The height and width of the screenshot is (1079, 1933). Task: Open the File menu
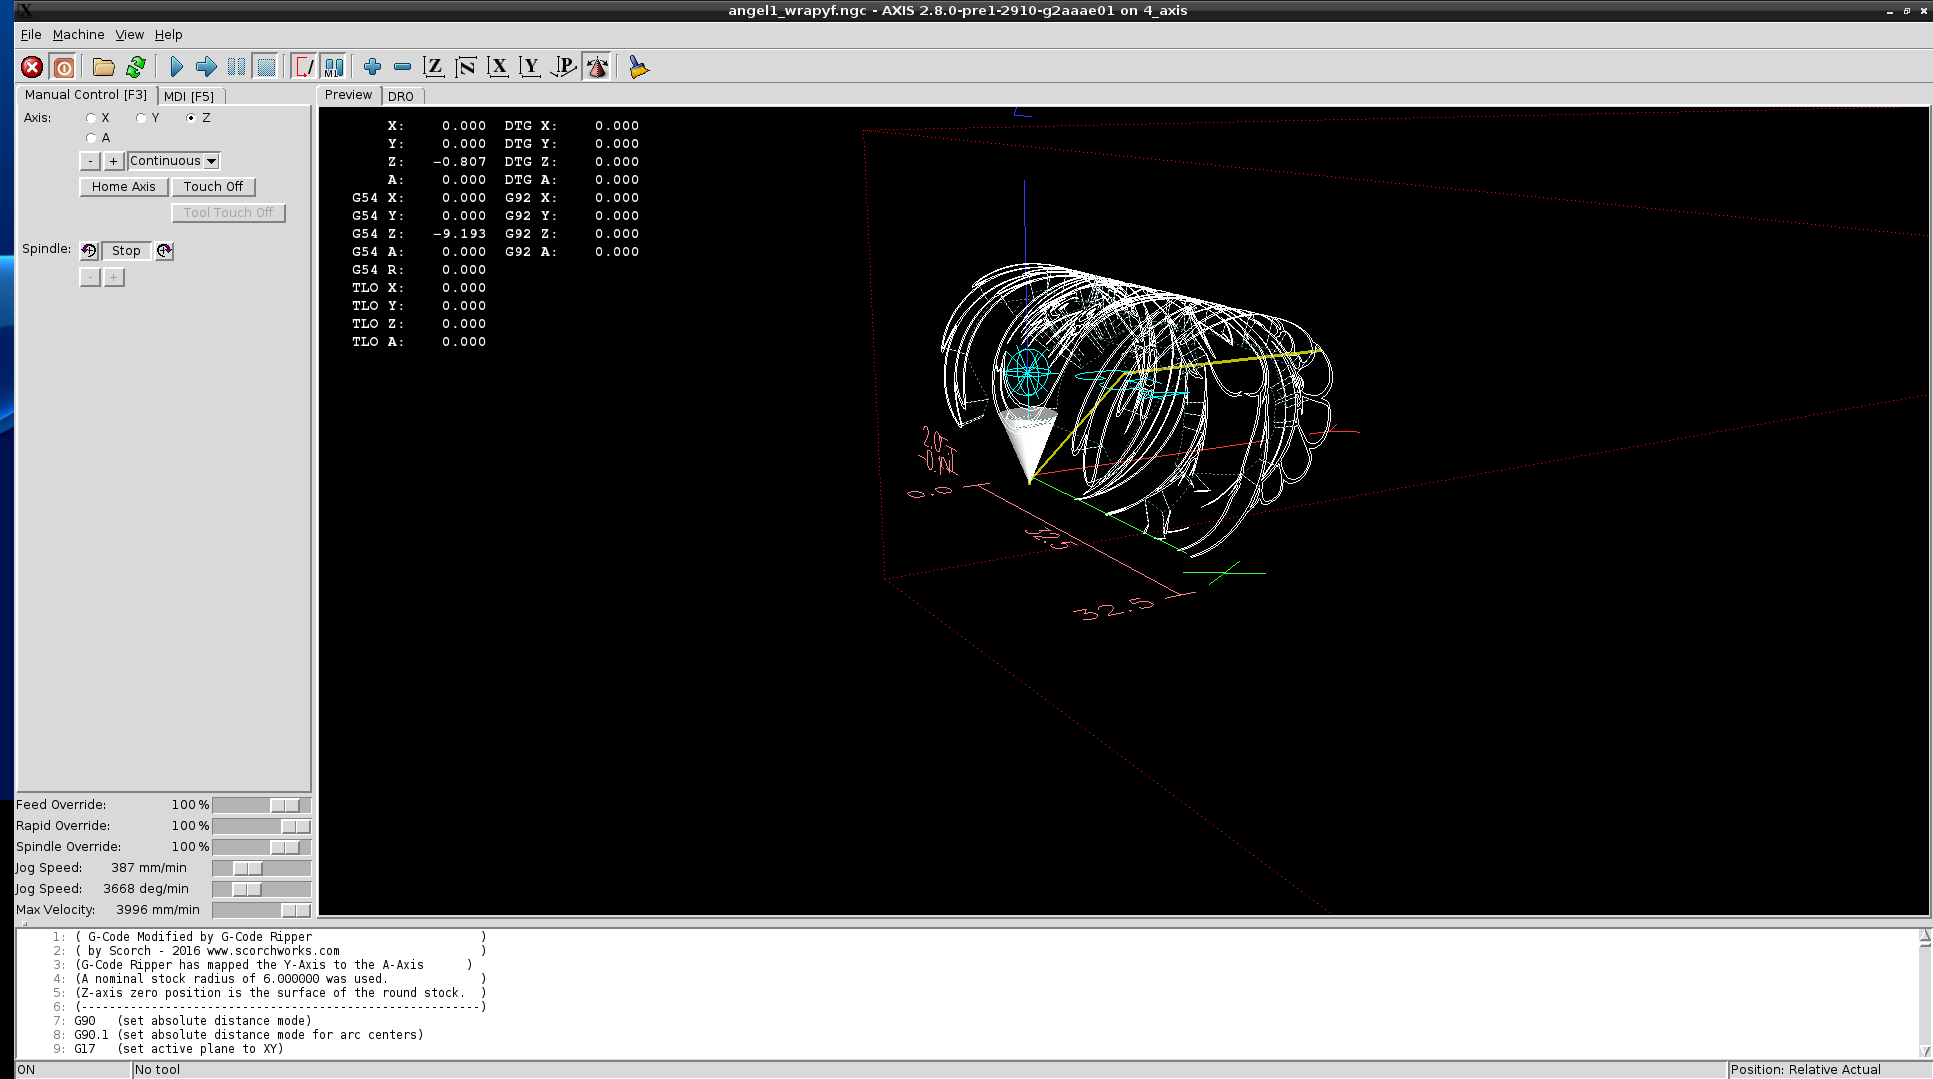tap(31, 35)
